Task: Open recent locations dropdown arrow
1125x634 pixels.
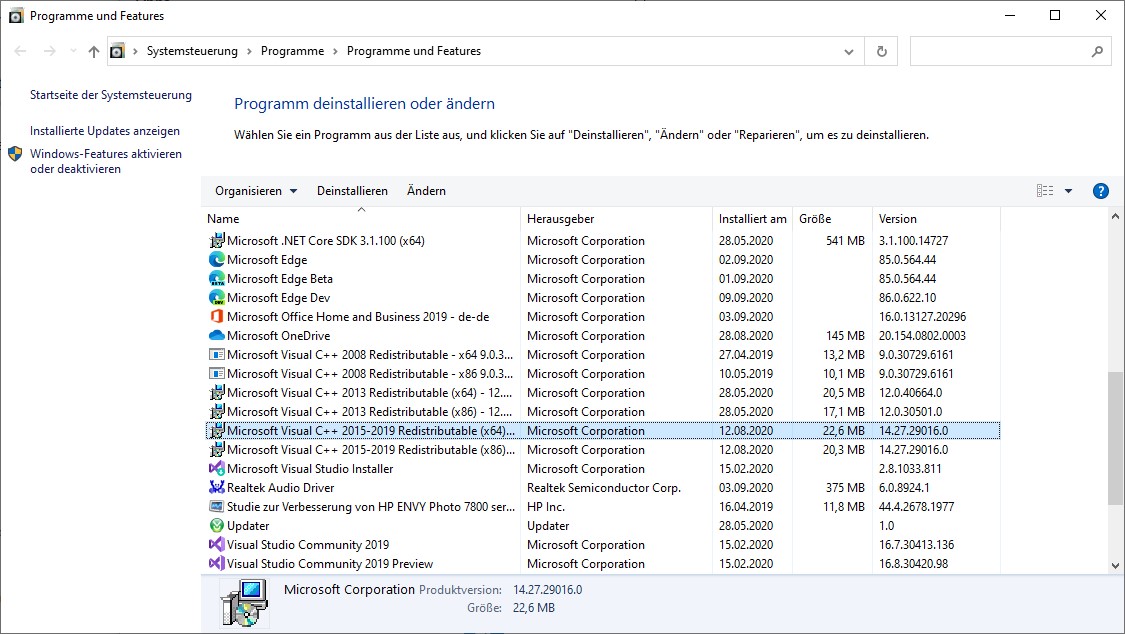Action: click(x=73, y=52)
